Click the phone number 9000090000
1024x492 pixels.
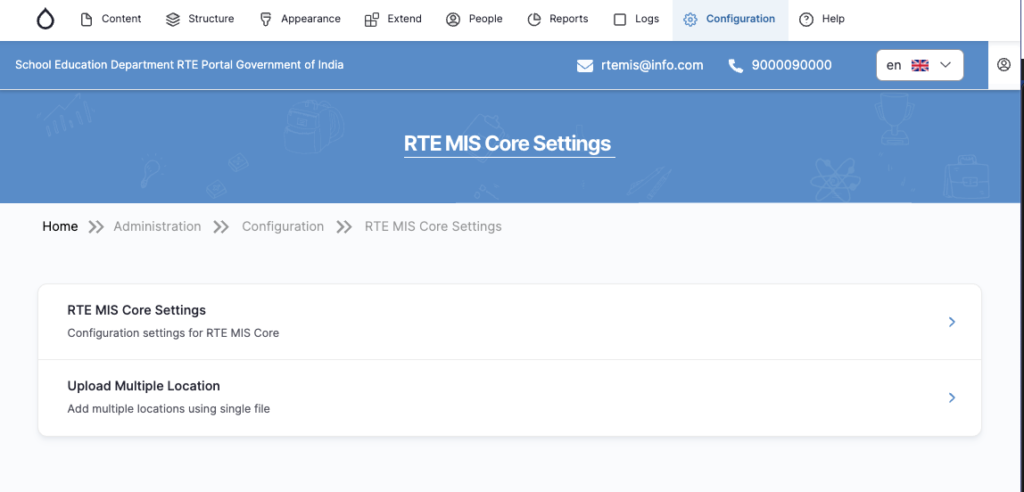791,65
